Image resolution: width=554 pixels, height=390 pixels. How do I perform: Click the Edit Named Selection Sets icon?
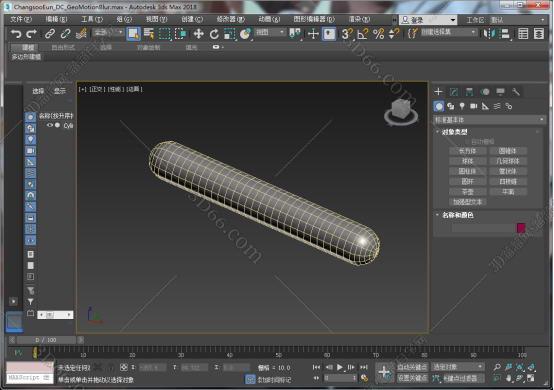(x=412, y=34)
